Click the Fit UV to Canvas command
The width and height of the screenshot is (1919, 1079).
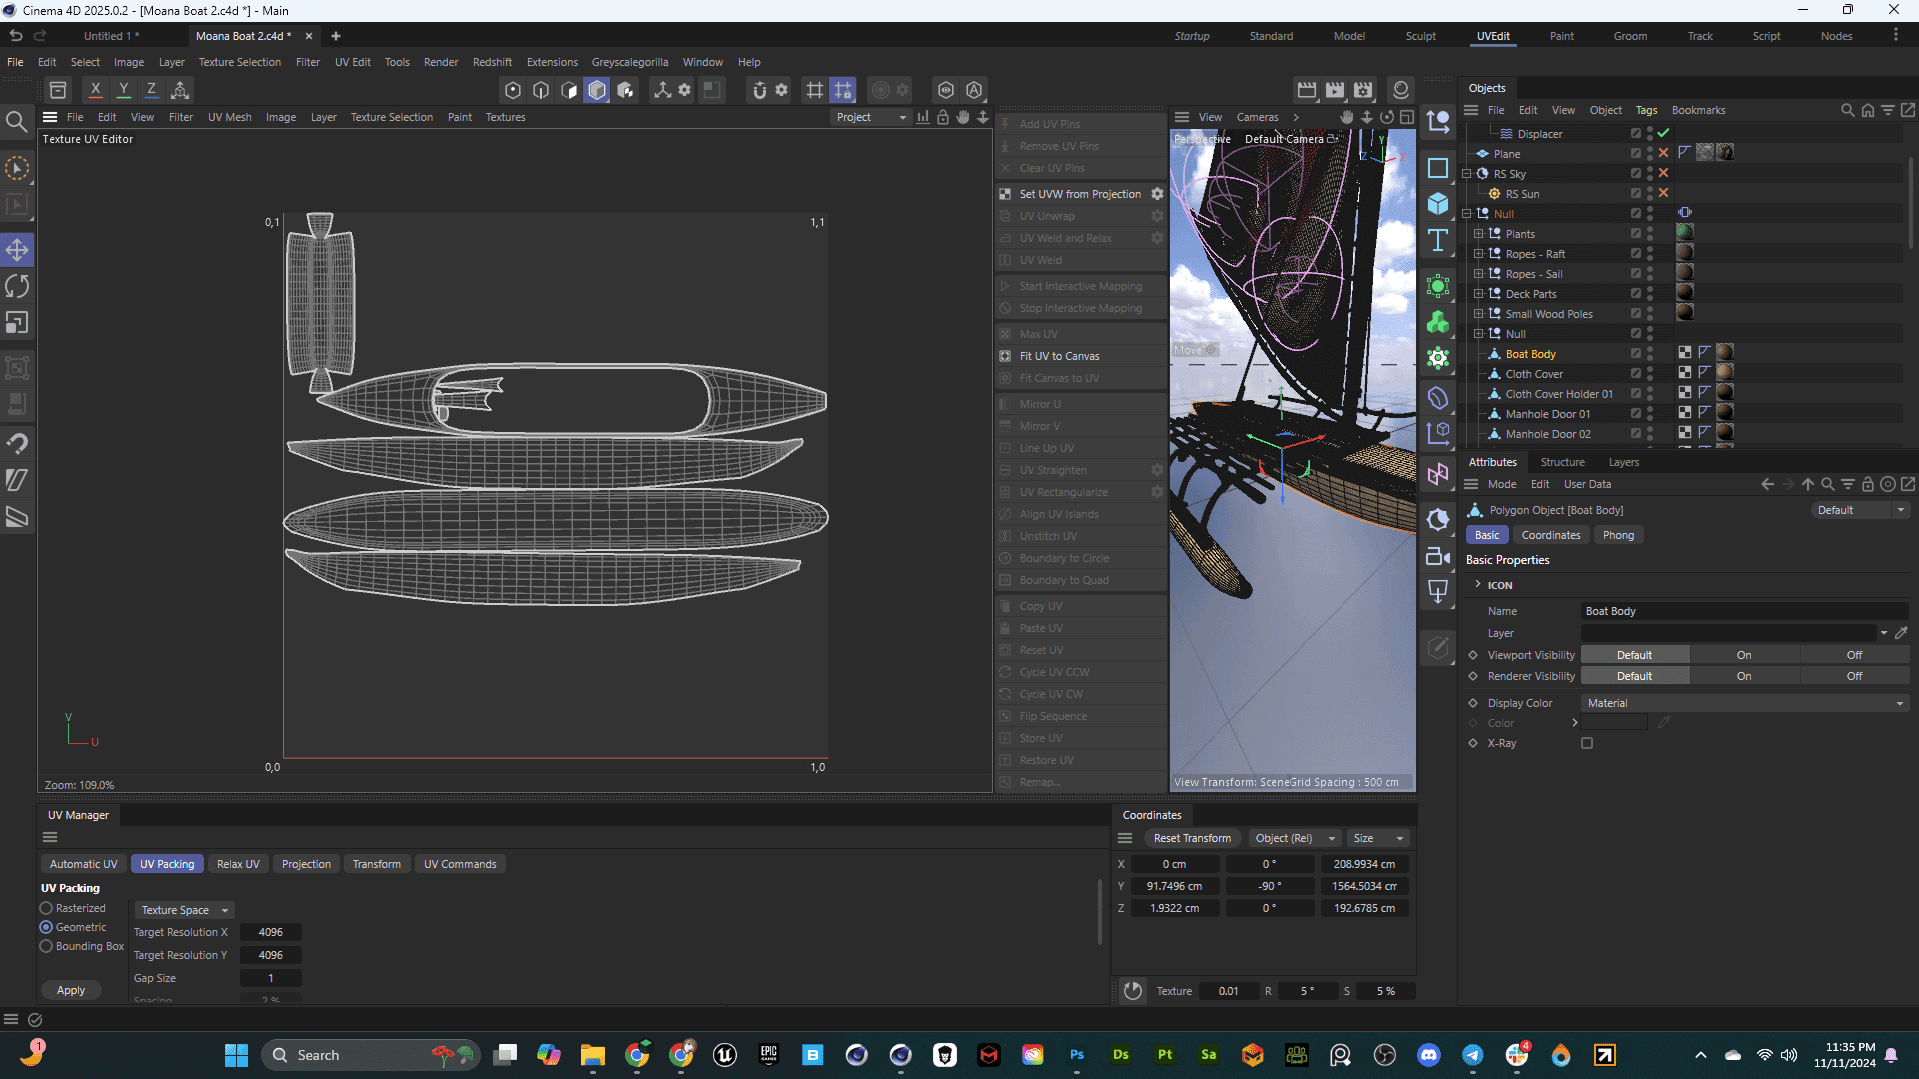point(1059,356)
